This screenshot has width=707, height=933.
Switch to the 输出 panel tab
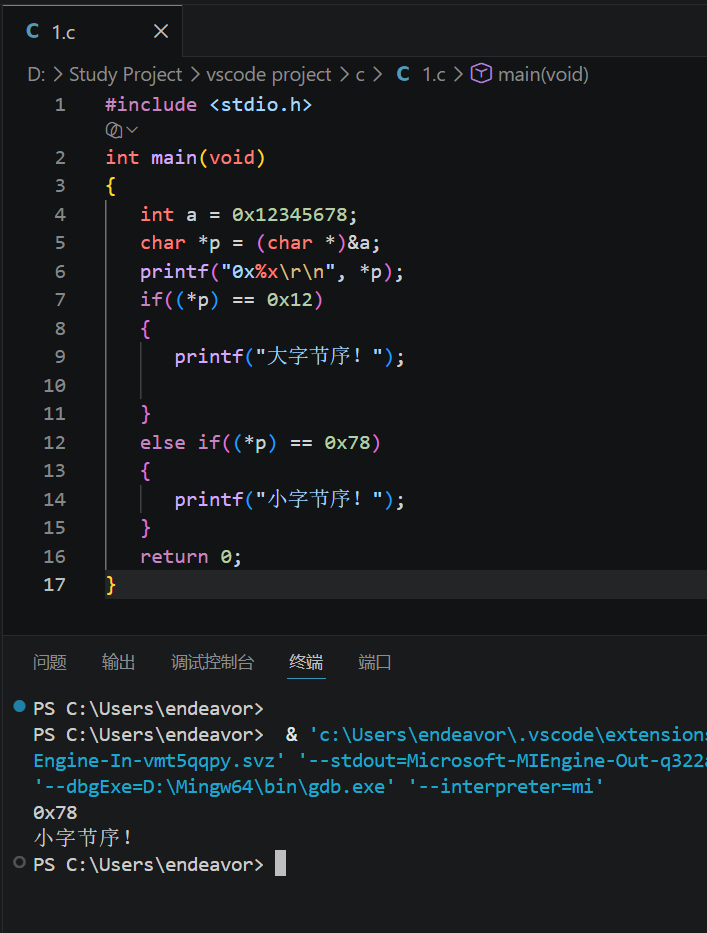(x=118, y=662)
